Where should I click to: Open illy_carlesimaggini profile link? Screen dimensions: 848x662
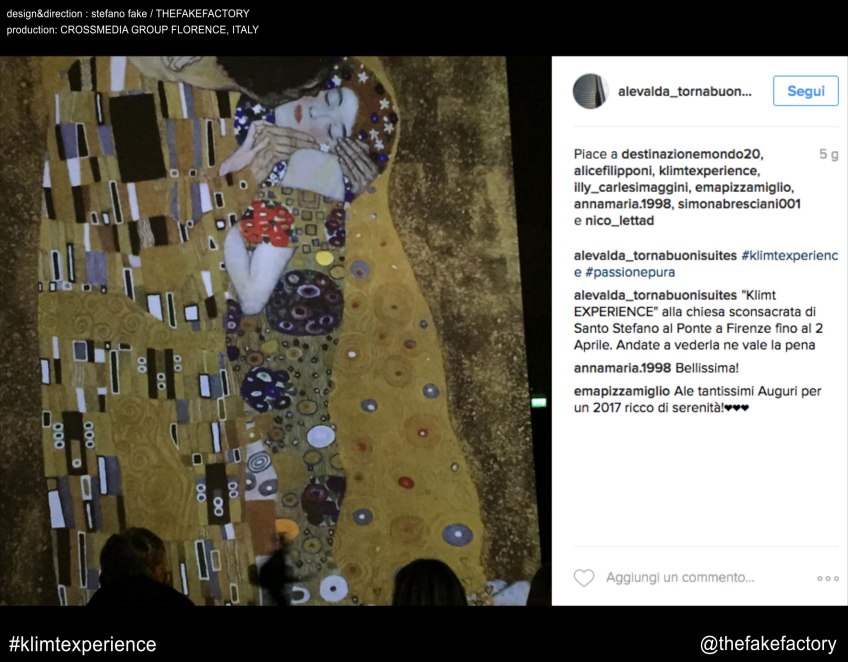(x=630, y=188)
